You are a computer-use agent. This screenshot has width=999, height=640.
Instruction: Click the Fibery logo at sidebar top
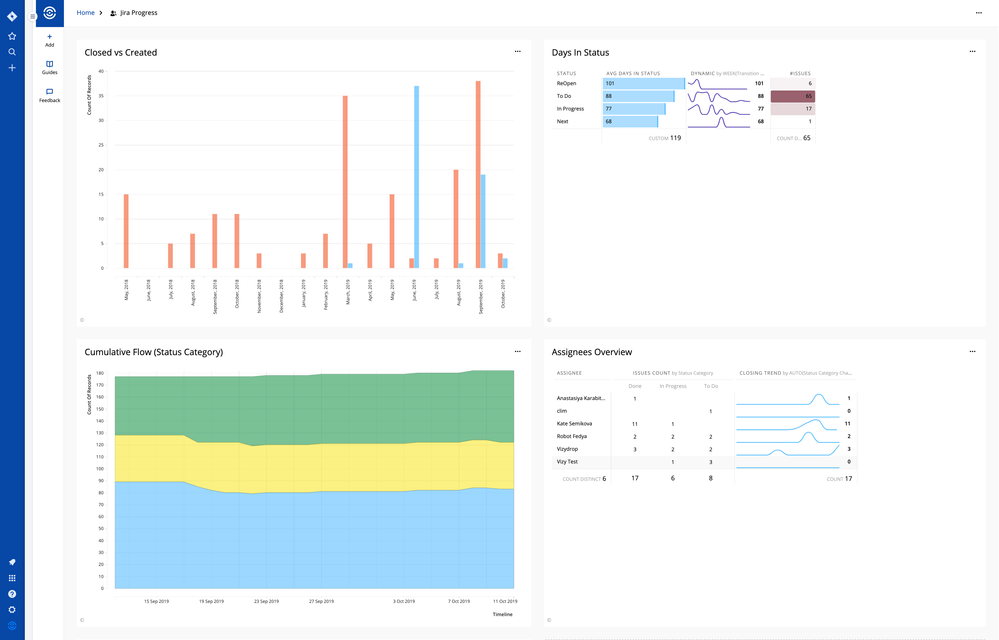coord(45,13)
